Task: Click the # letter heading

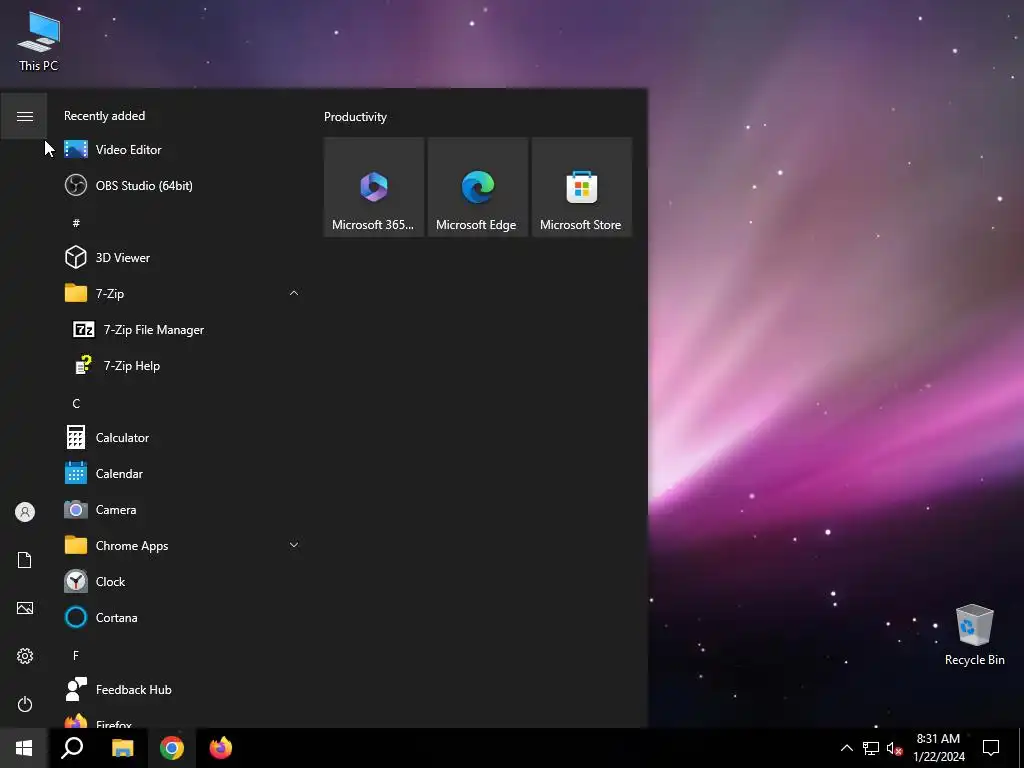Action: (x=76, y=223)
